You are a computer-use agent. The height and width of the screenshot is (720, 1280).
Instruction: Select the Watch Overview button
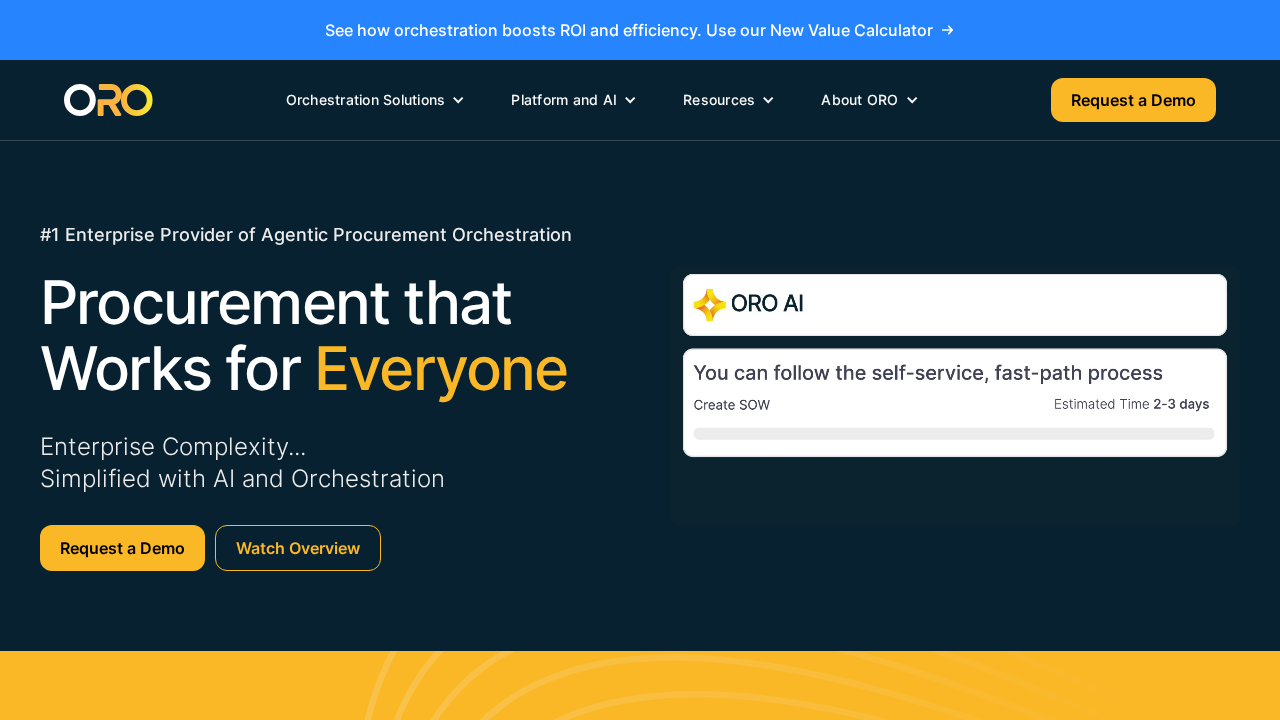(297, 548)
